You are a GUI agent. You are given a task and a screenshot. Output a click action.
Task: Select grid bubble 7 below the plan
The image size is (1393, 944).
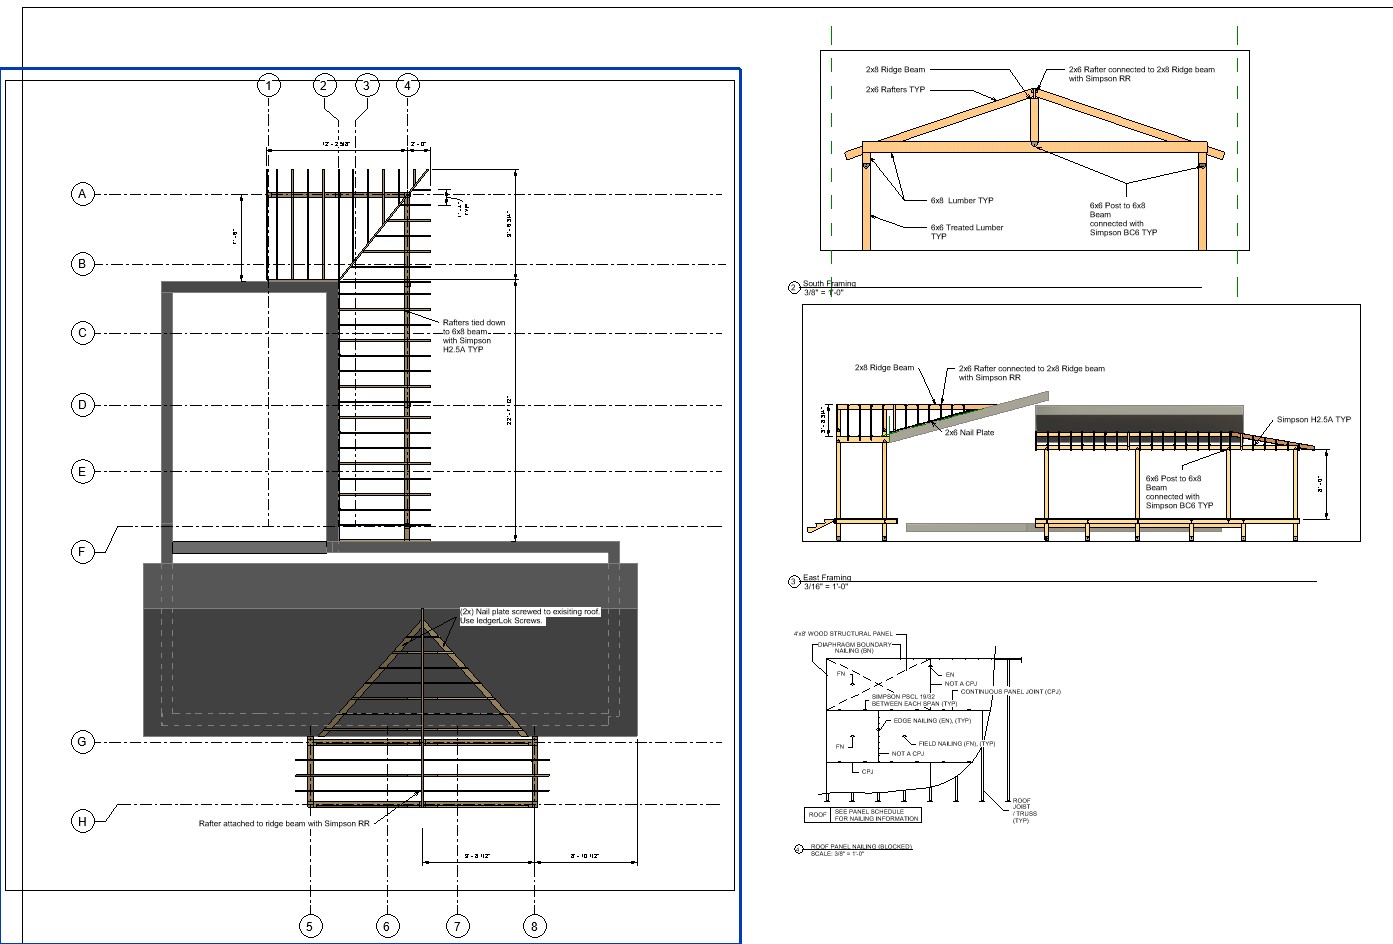pyautogui.click(x=456, y=926)
